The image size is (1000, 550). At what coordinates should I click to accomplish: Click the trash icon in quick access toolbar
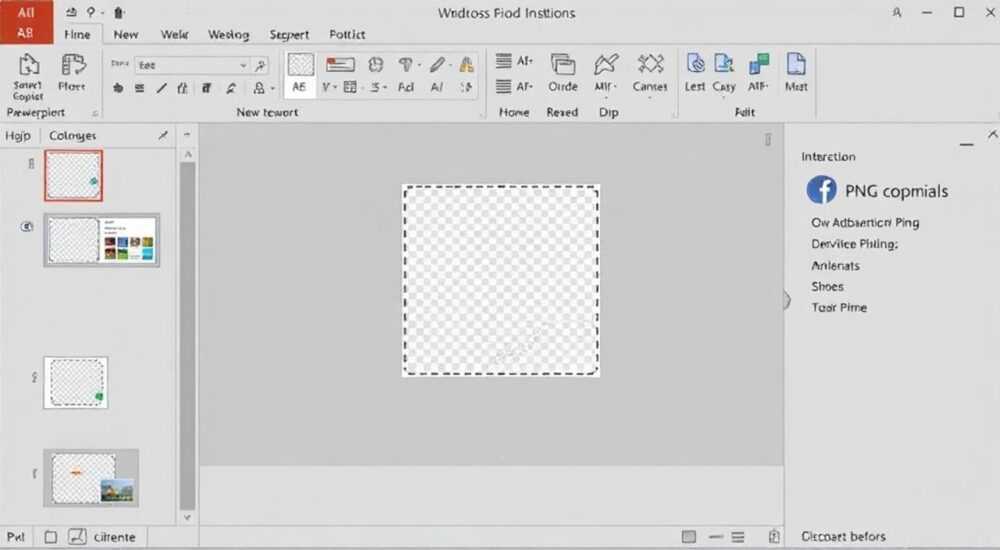click(x=119, y=13)
